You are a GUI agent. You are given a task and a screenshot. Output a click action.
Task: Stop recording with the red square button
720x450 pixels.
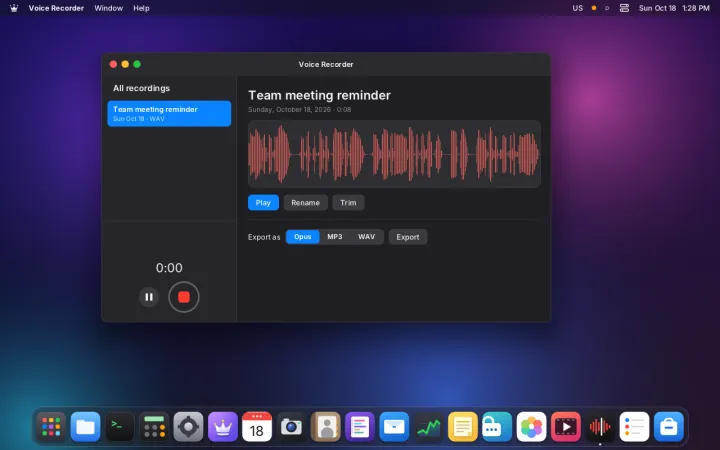pyautogui.click(x=184, y=297)
